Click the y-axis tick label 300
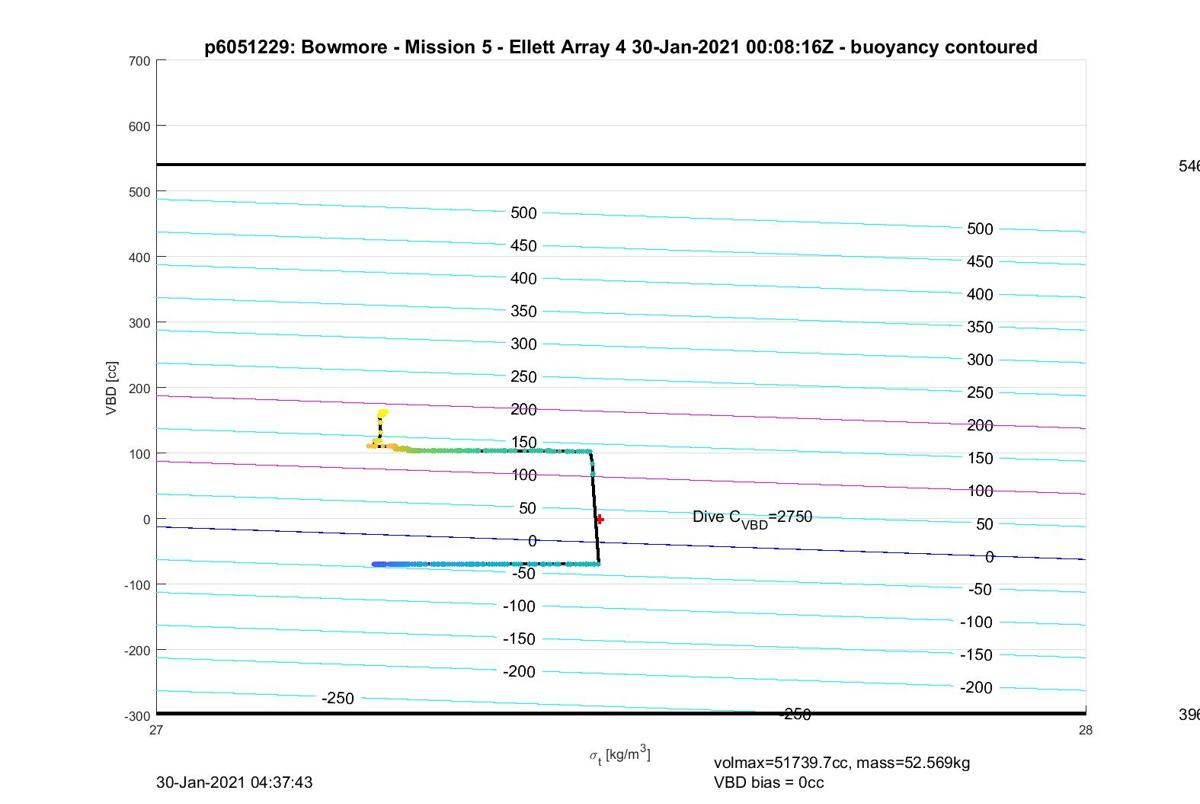The image size is (1200, 804). [x=138, y=323]
